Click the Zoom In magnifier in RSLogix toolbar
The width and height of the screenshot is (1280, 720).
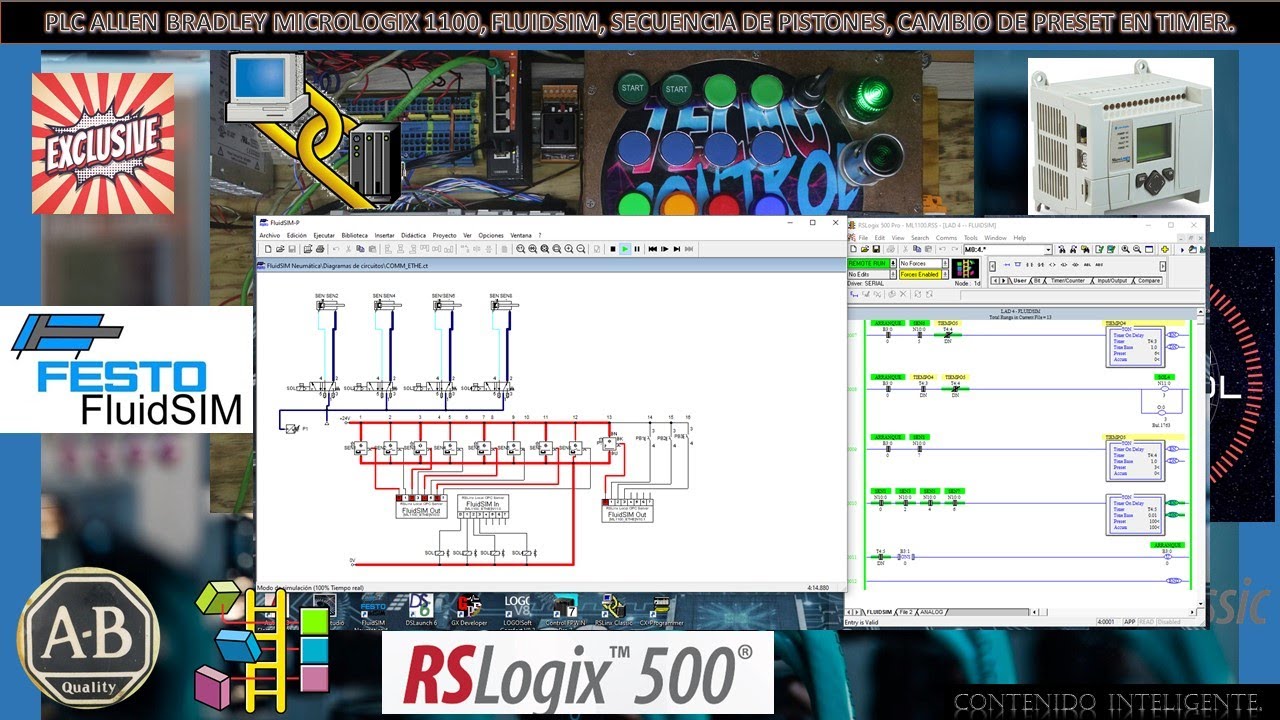pyautogui.click(x=1125, y=249)
